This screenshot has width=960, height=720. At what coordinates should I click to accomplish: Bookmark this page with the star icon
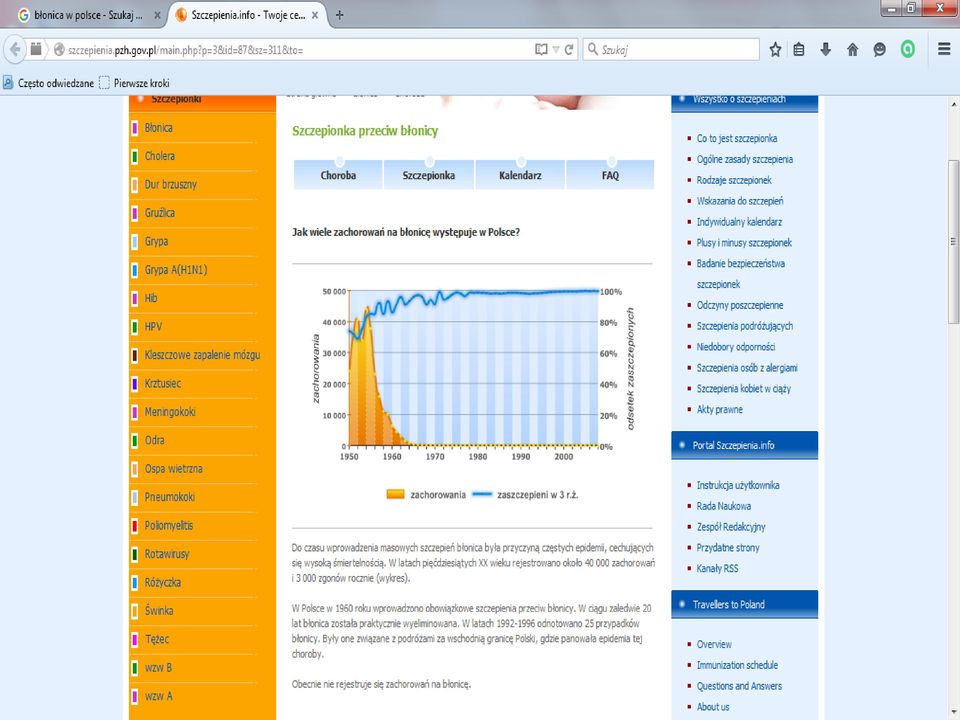click(775, 50)
